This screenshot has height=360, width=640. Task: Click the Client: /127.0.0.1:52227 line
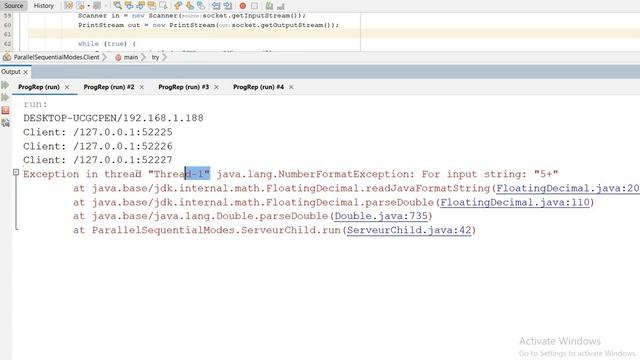(x=98, y=160)
